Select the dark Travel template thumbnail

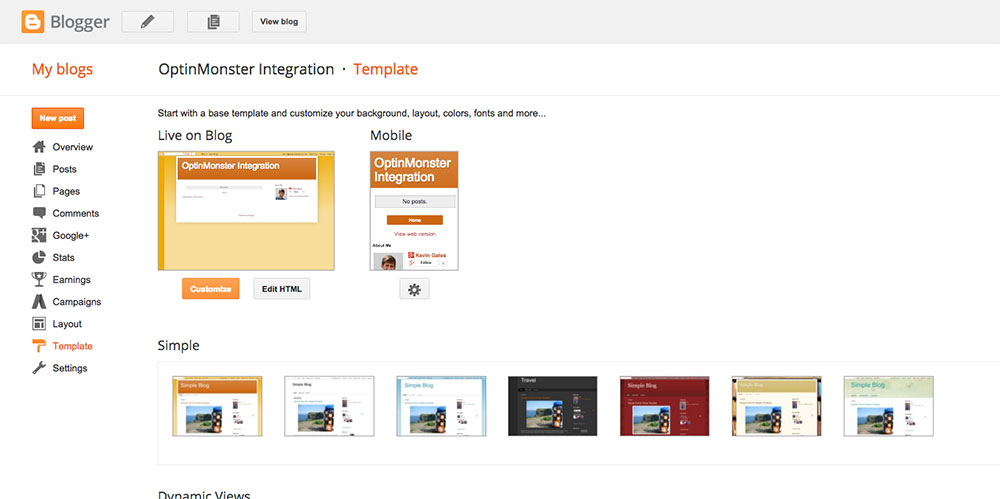coord(553,406)
